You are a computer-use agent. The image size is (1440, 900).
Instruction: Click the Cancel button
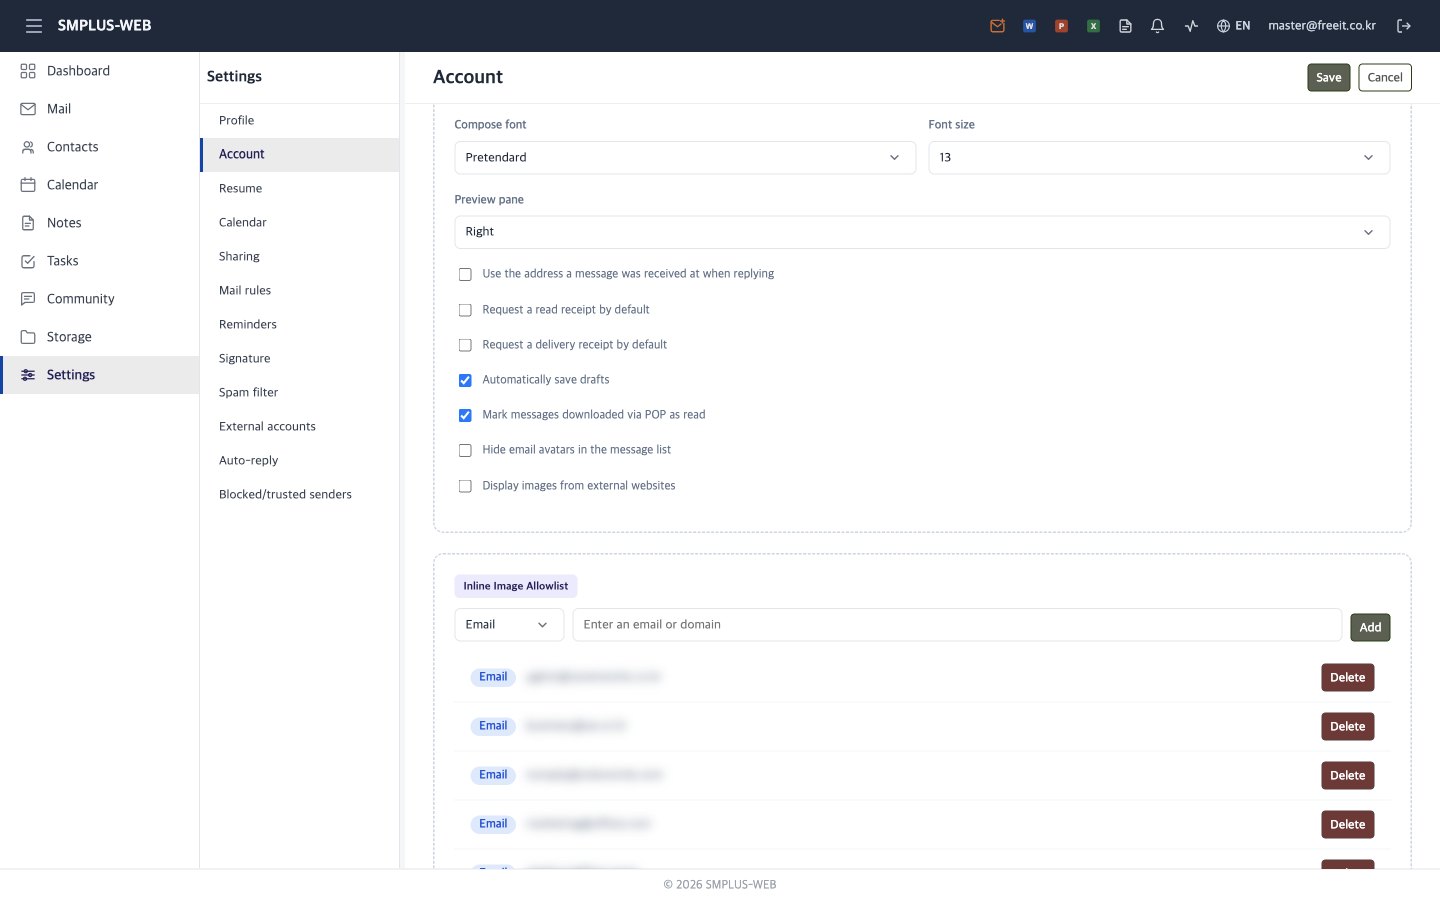tap(1384, 78)
